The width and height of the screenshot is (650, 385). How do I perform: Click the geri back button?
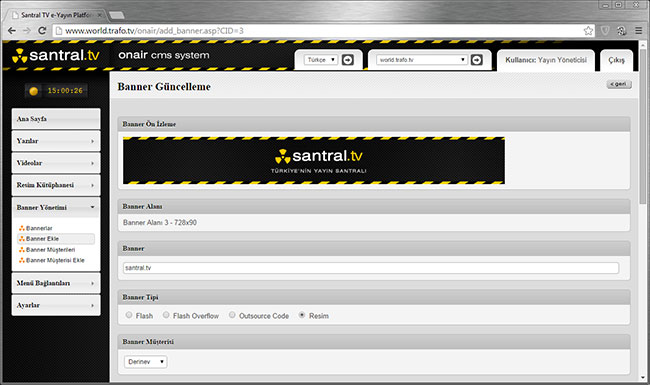pyautogui.click(x=619, y=84)
